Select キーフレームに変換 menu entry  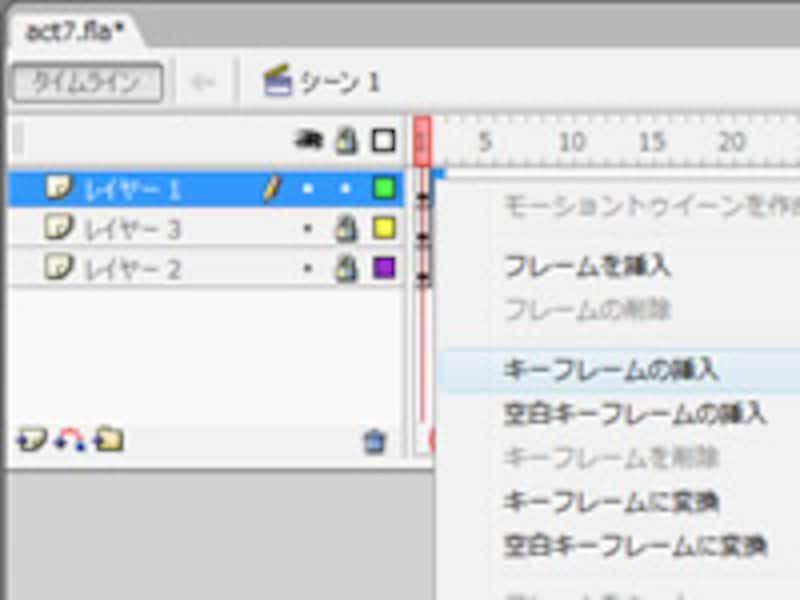point(611,501)
